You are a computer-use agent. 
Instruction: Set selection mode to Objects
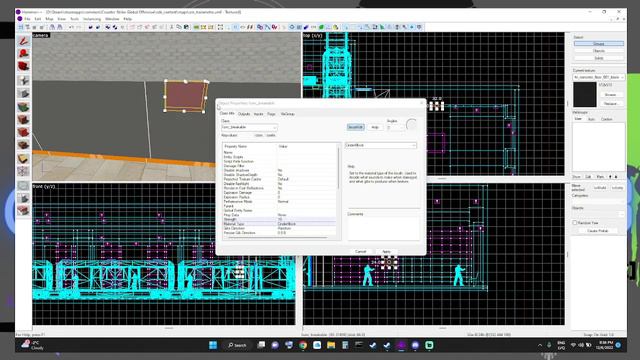[599, 51]
